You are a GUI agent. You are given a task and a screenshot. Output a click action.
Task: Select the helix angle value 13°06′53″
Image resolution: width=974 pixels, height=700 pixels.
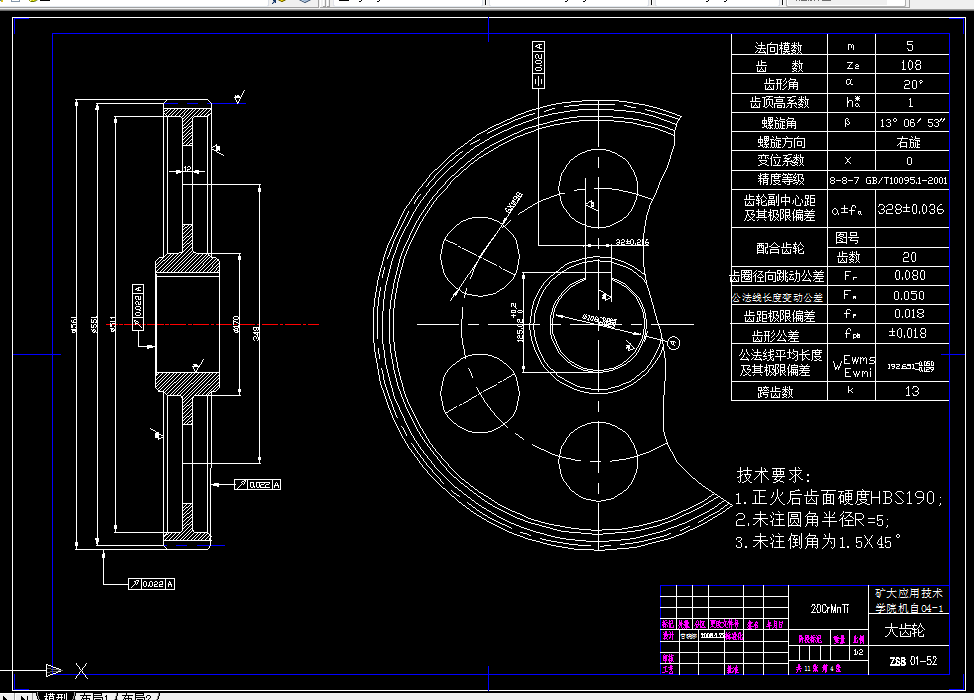(x=912, y=123)
